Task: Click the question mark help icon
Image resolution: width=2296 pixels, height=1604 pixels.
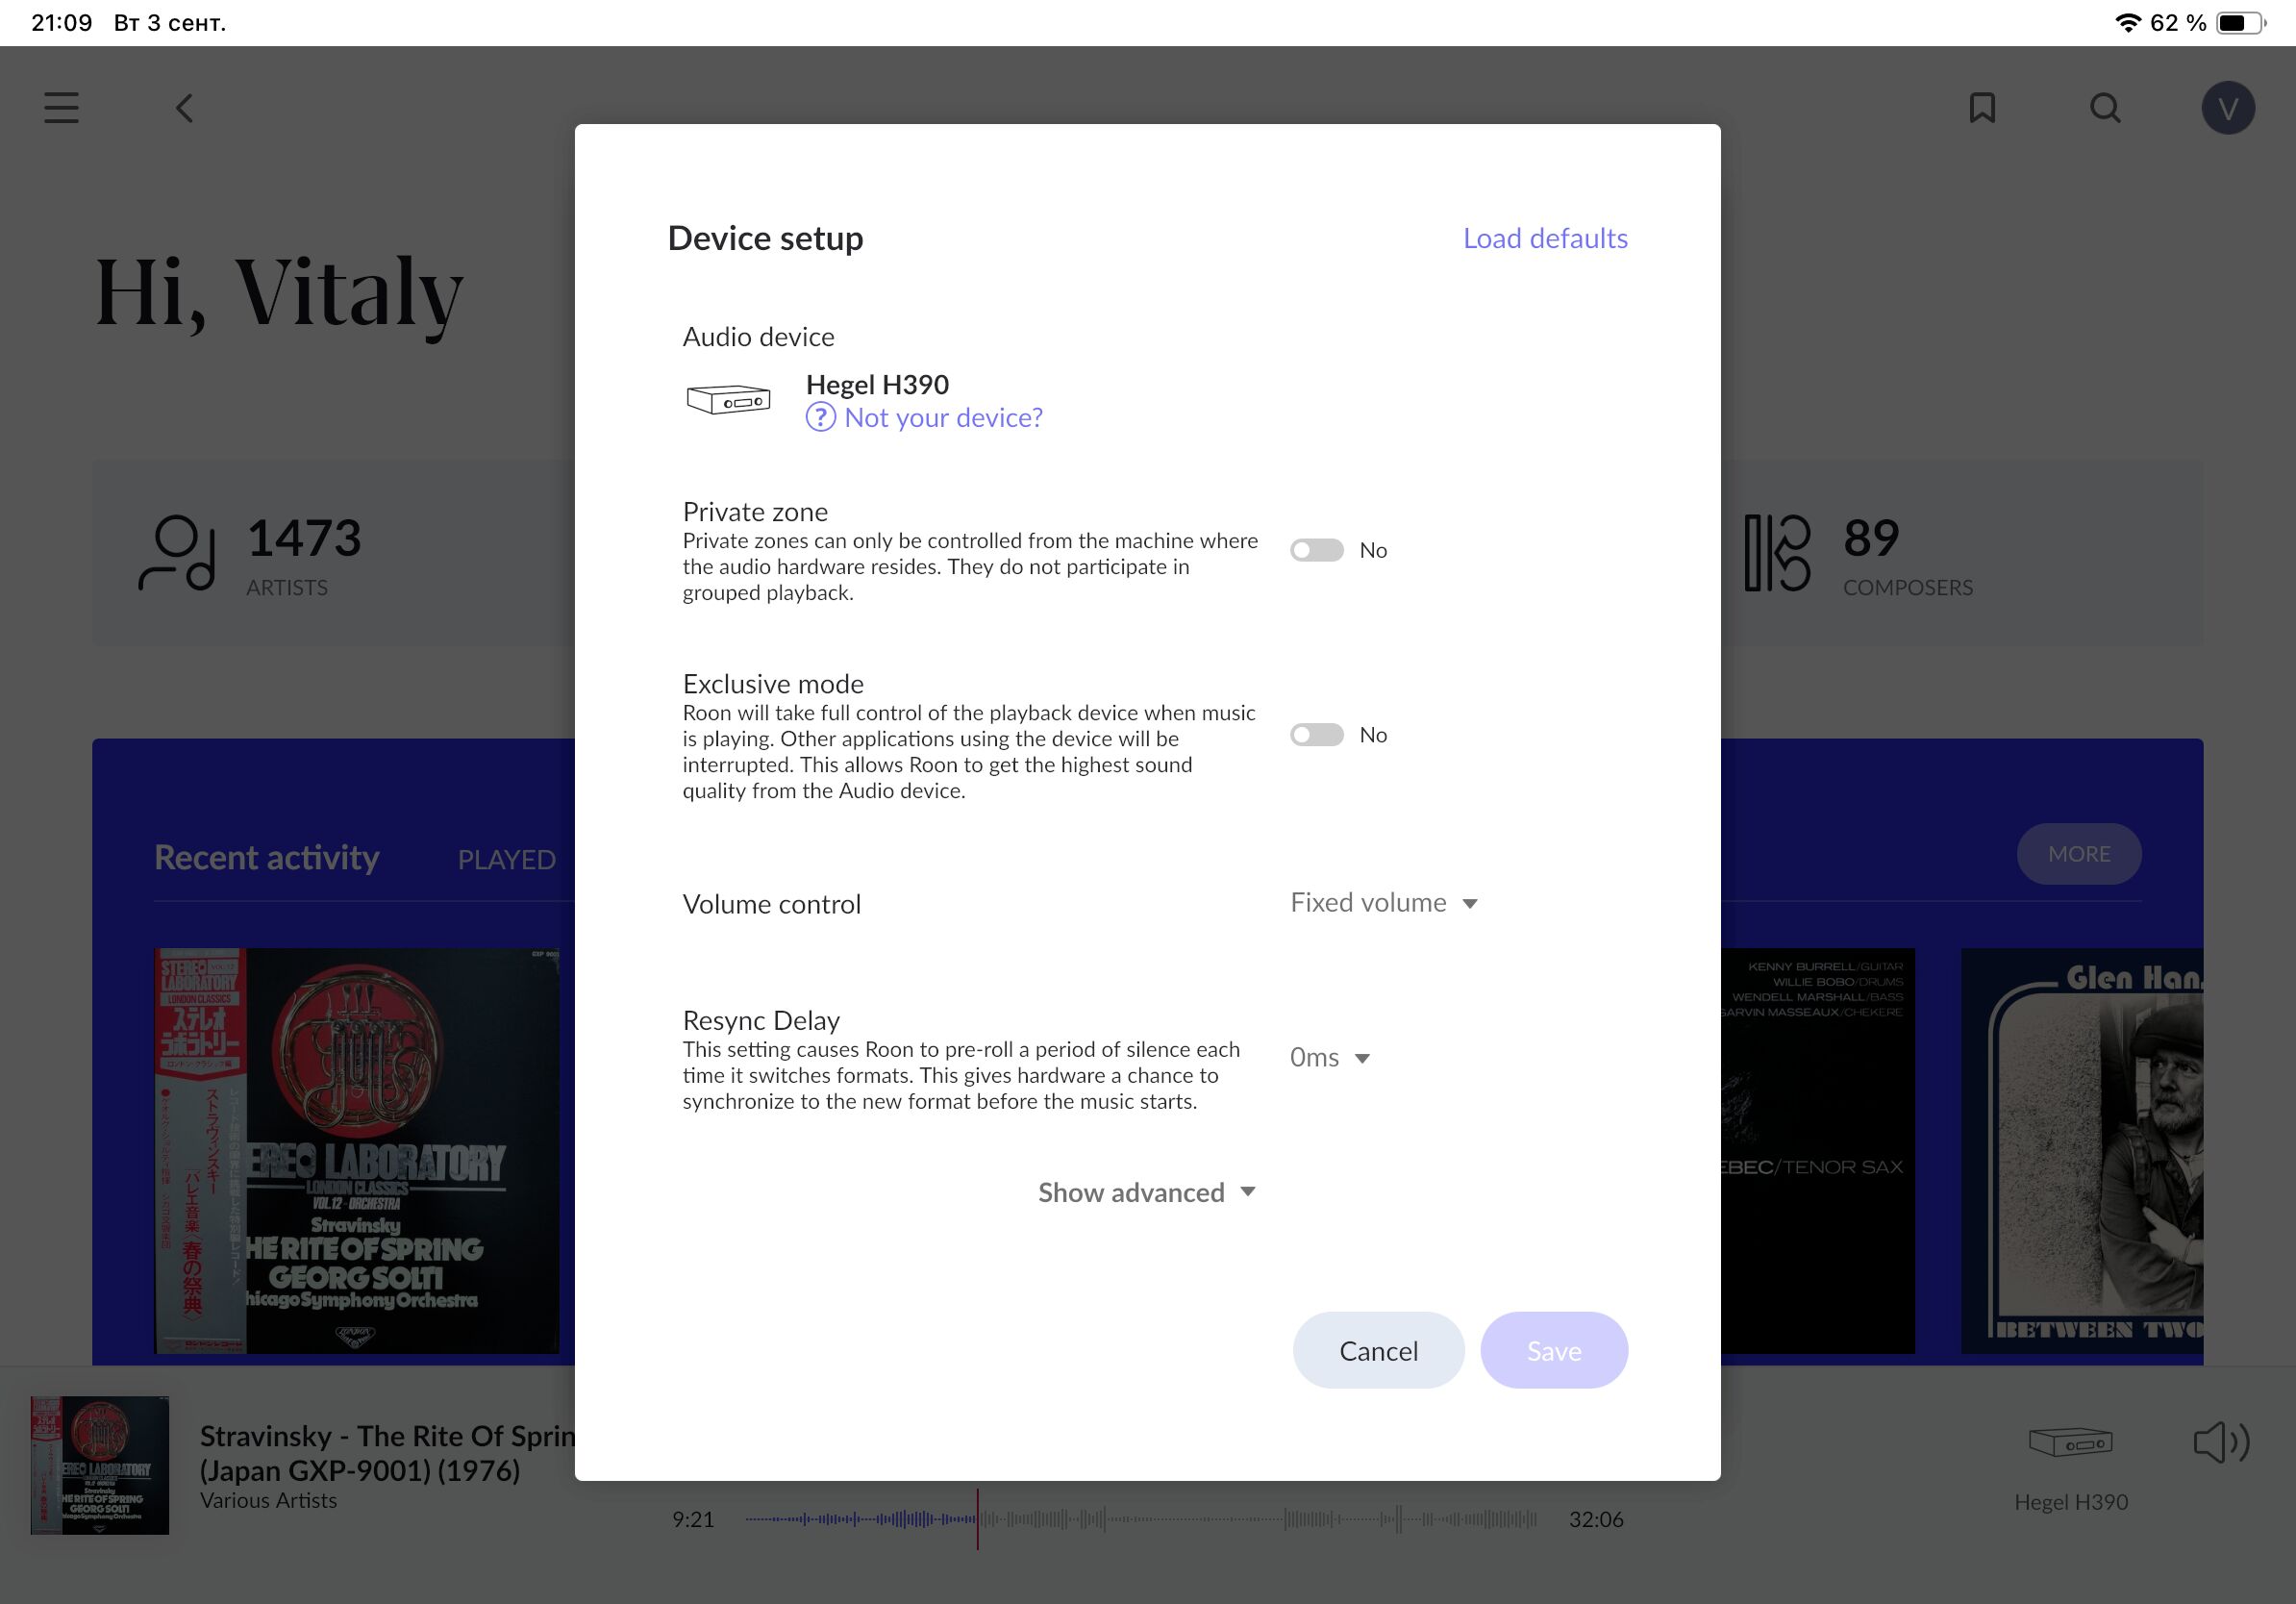Action: point(820,417)
